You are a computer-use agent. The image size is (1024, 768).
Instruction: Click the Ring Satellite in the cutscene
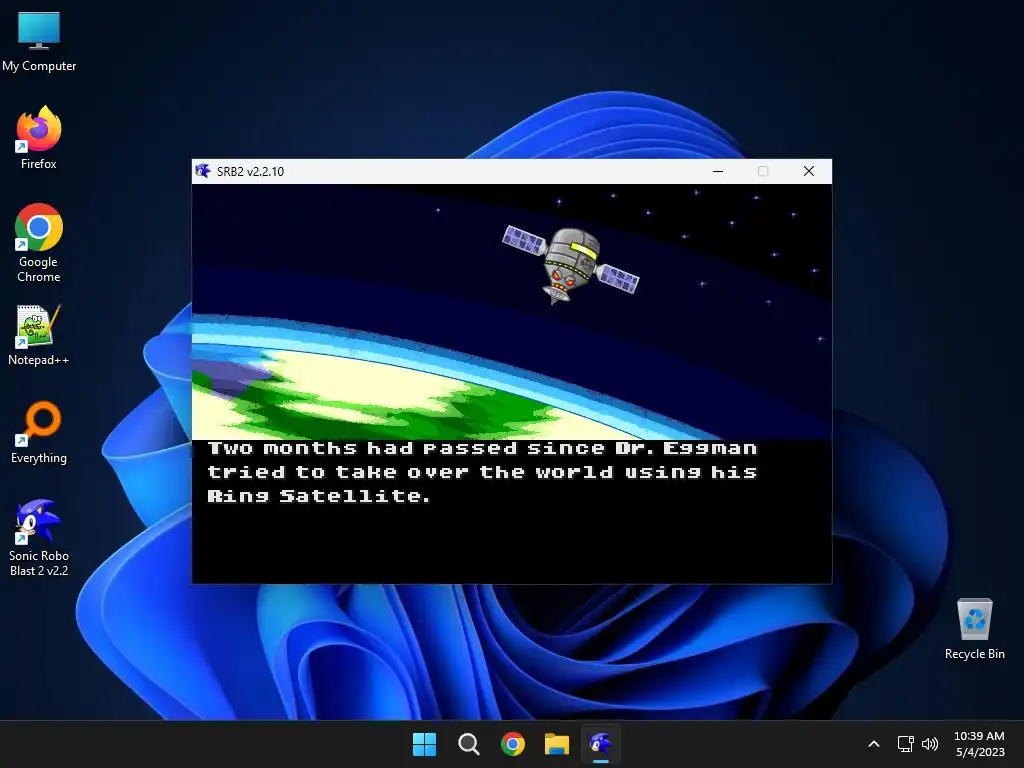[x=571, y=264]
